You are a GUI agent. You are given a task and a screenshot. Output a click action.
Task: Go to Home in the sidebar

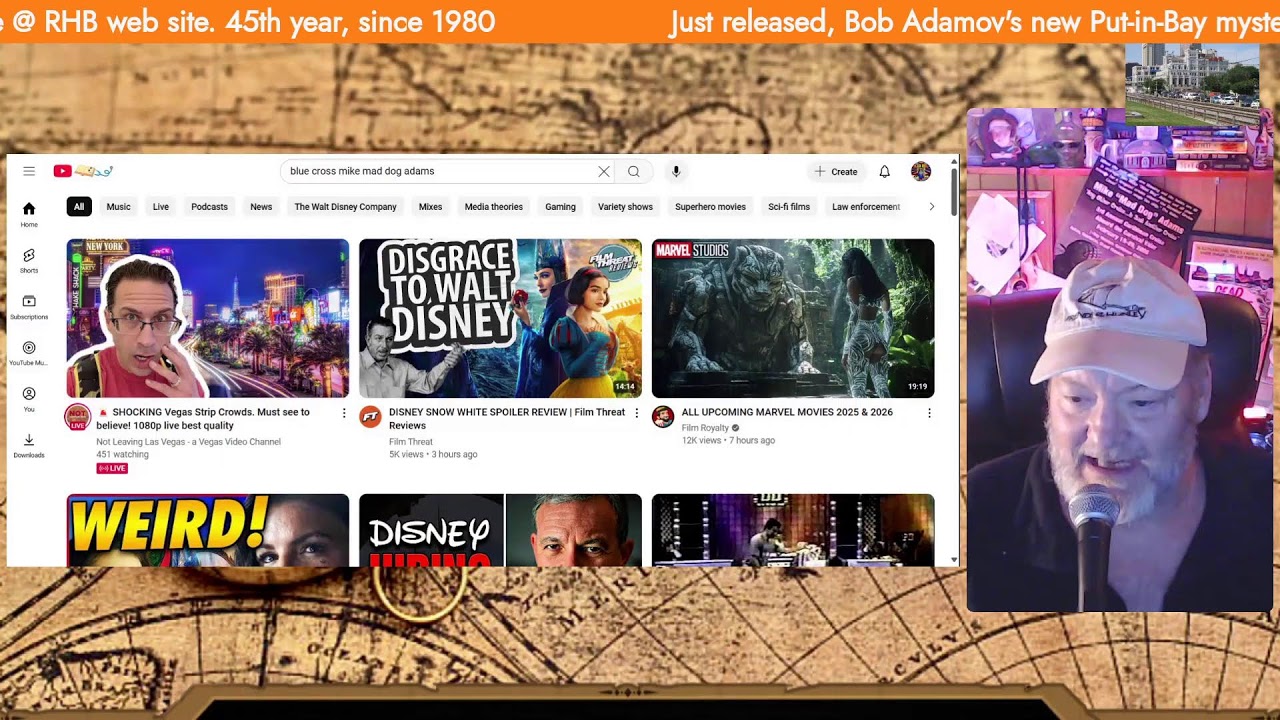pyautogui.click(x=29, y=214)
